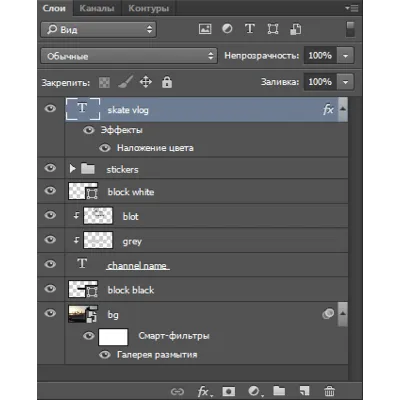Hide the Наложение цвета effect
This screenshot has height=400, width=400.
[x=105, y=148]
